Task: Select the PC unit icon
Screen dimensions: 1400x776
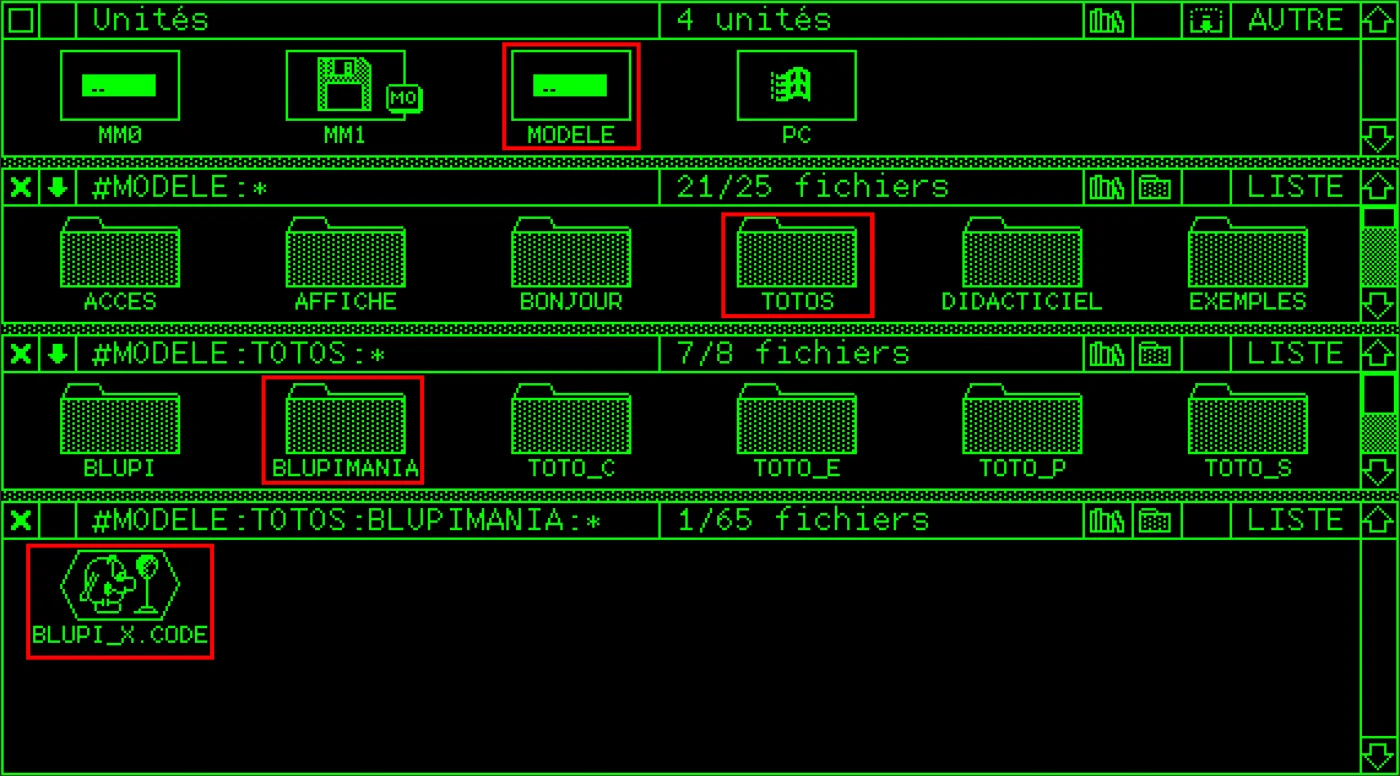Action: 796,97
